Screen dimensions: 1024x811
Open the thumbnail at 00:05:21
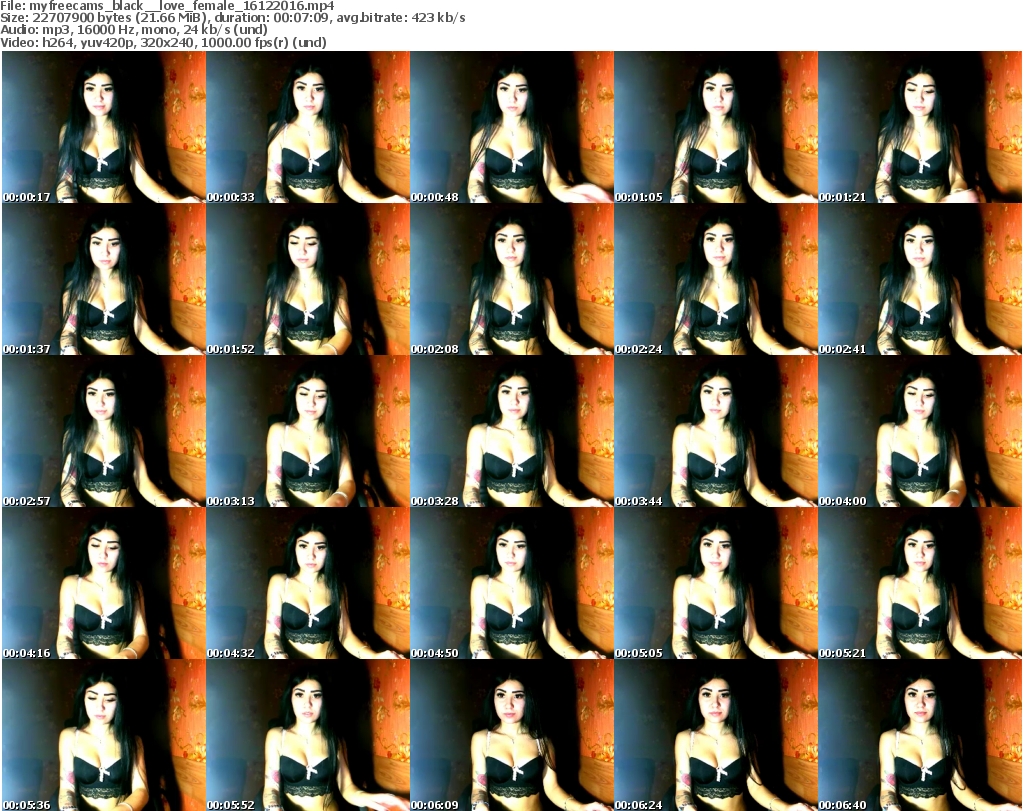[x=919, y=583]
